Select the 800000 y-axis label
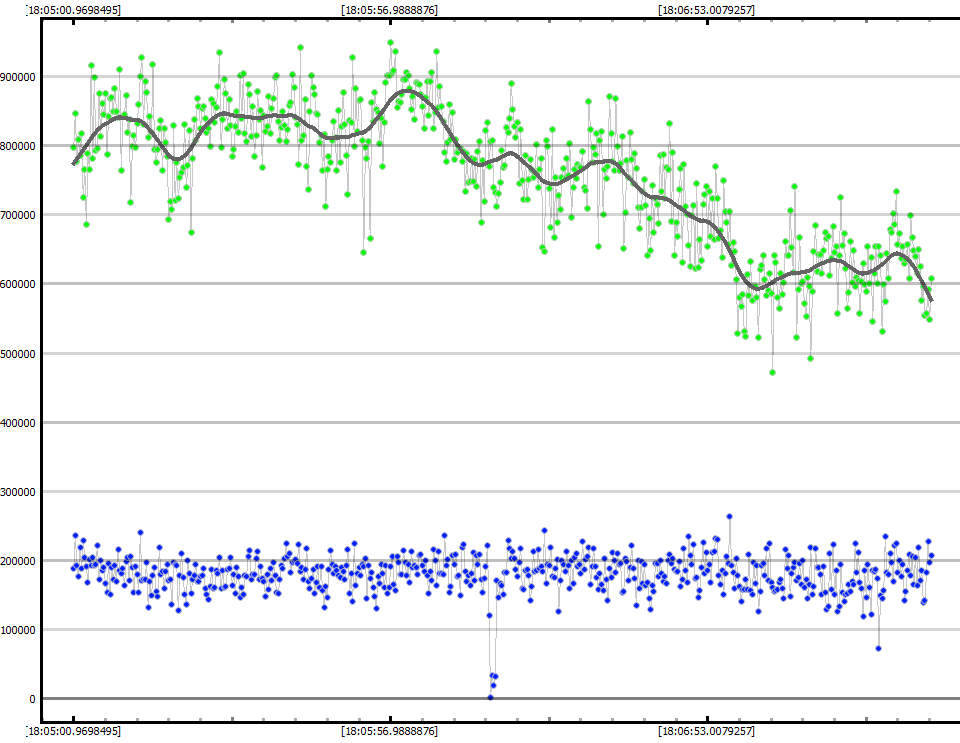 click(19, 146)
